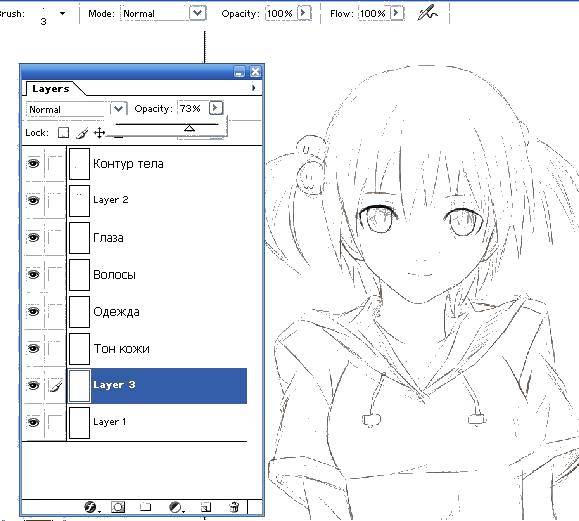
Task: Enable the lock transparent pixels checkbox
Action: pos(64,133)
